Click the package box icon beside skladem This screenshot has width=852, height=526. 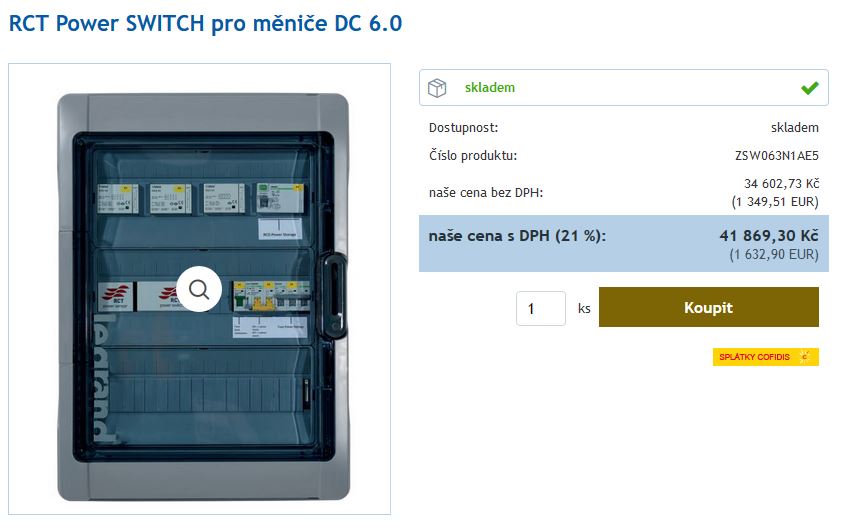pos(437,88)
